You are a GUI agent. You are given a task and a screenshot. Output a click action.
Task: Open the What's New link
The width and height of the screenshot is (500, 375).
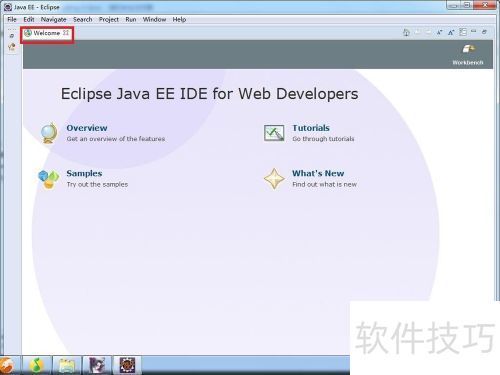(318, 173)
